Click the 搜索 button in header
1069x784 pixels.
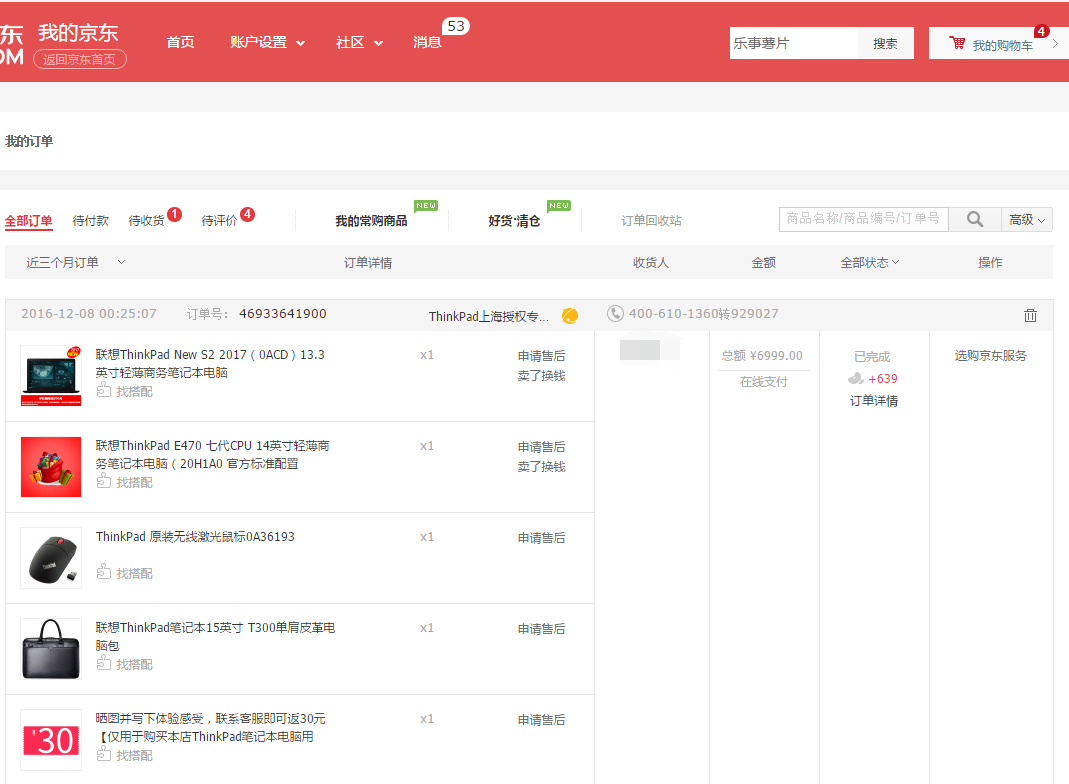tap(886, 43)
